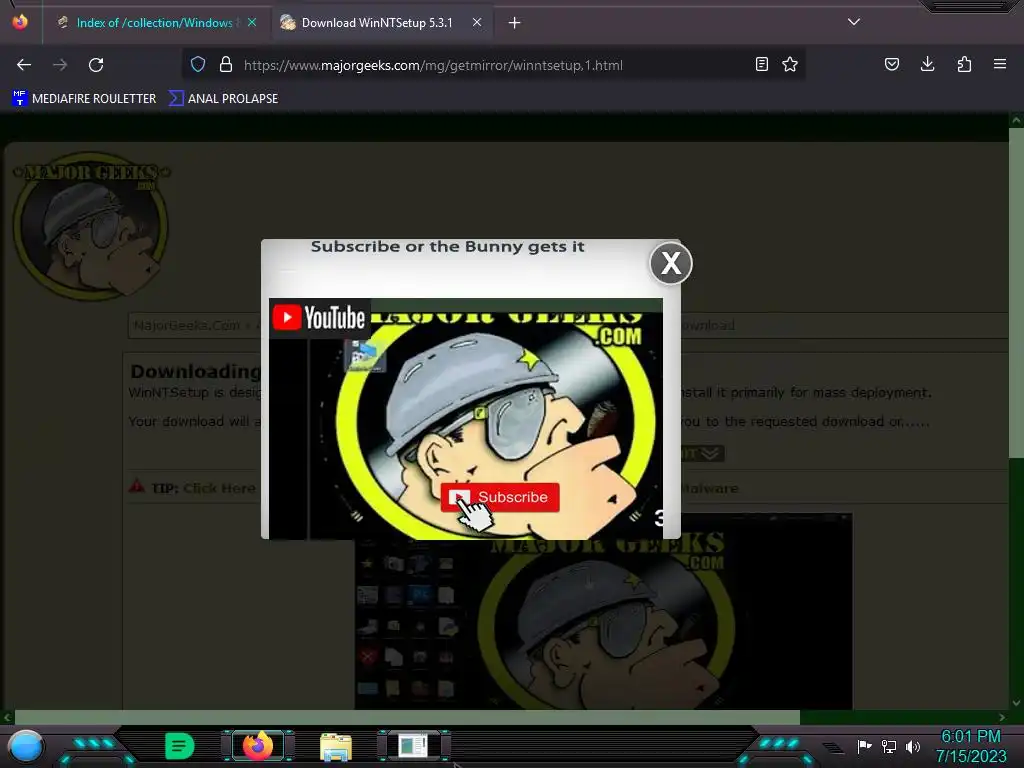Click the taskbar clock showing 6:01 PM
The image size is (1024, 768).
click(970, 746)
